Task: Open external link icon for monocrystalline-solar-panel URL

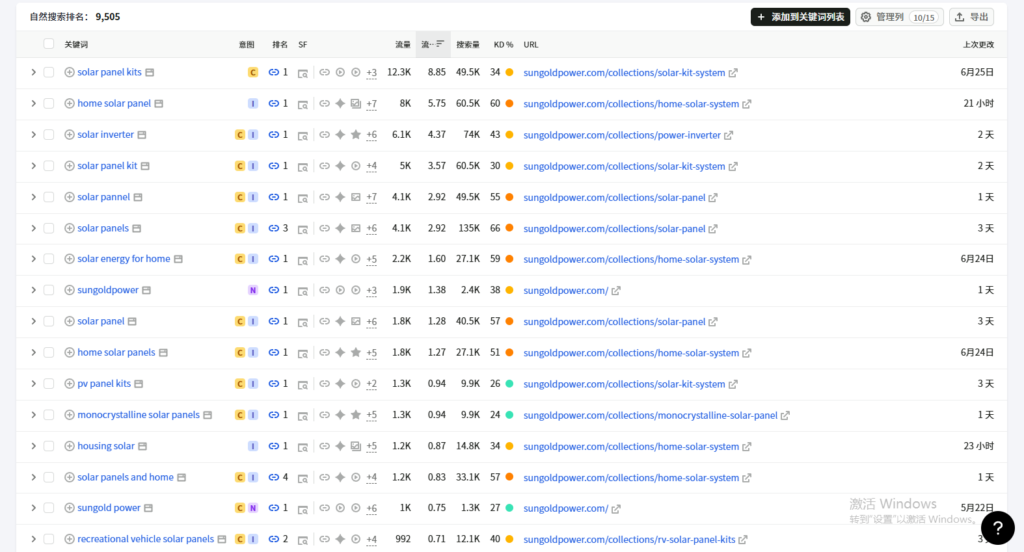Action: pyautogui.click(x=785, y=415)
